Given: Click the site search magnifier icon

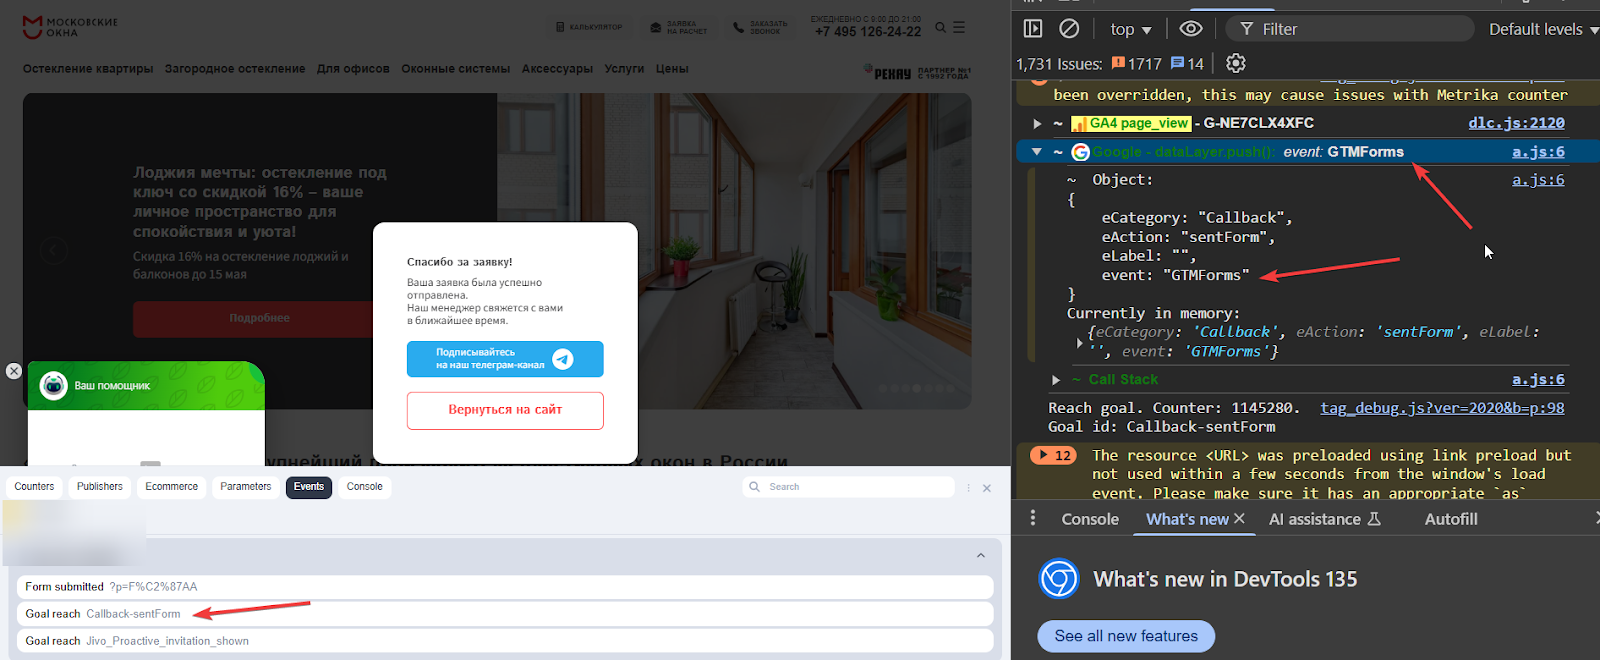Looking at the screenshot, I should [x=940, y=28].
